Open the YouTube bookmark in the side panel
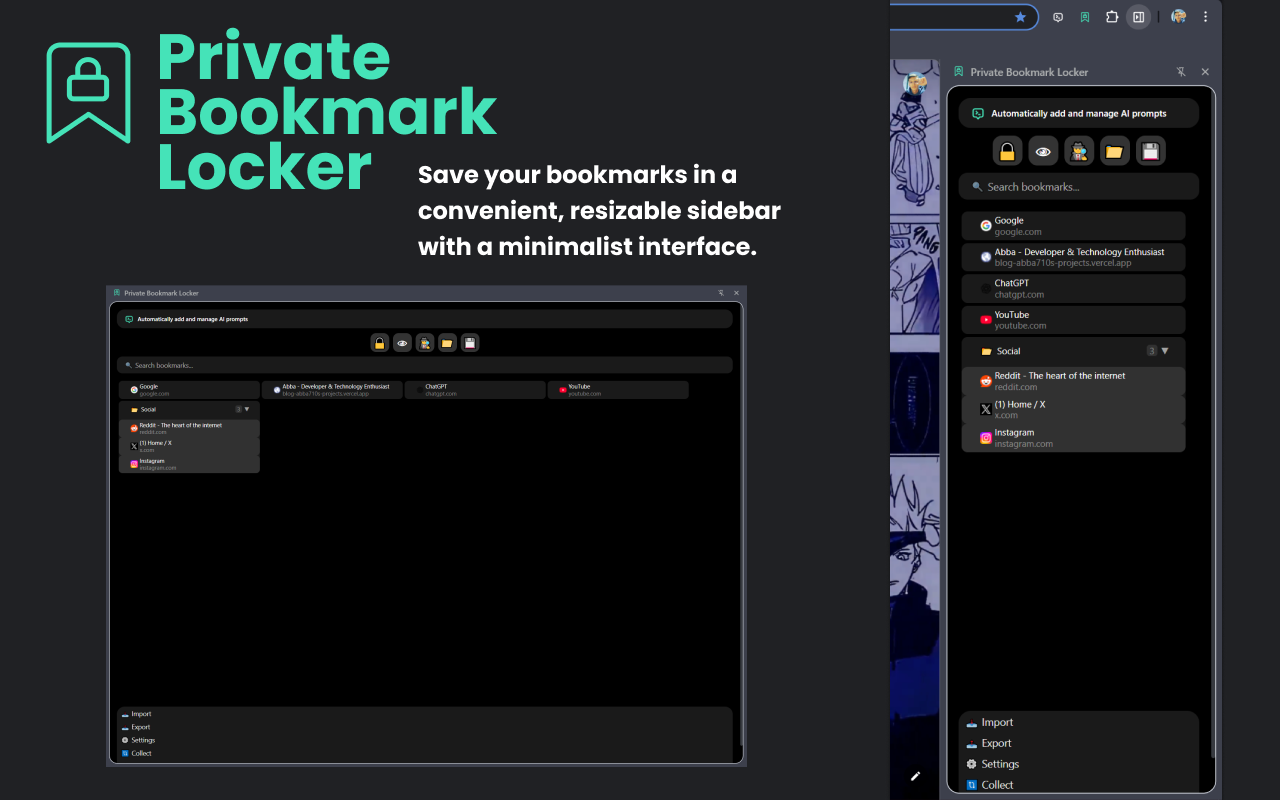Viewport: 1280px width, 800px height. (1073, 320)
